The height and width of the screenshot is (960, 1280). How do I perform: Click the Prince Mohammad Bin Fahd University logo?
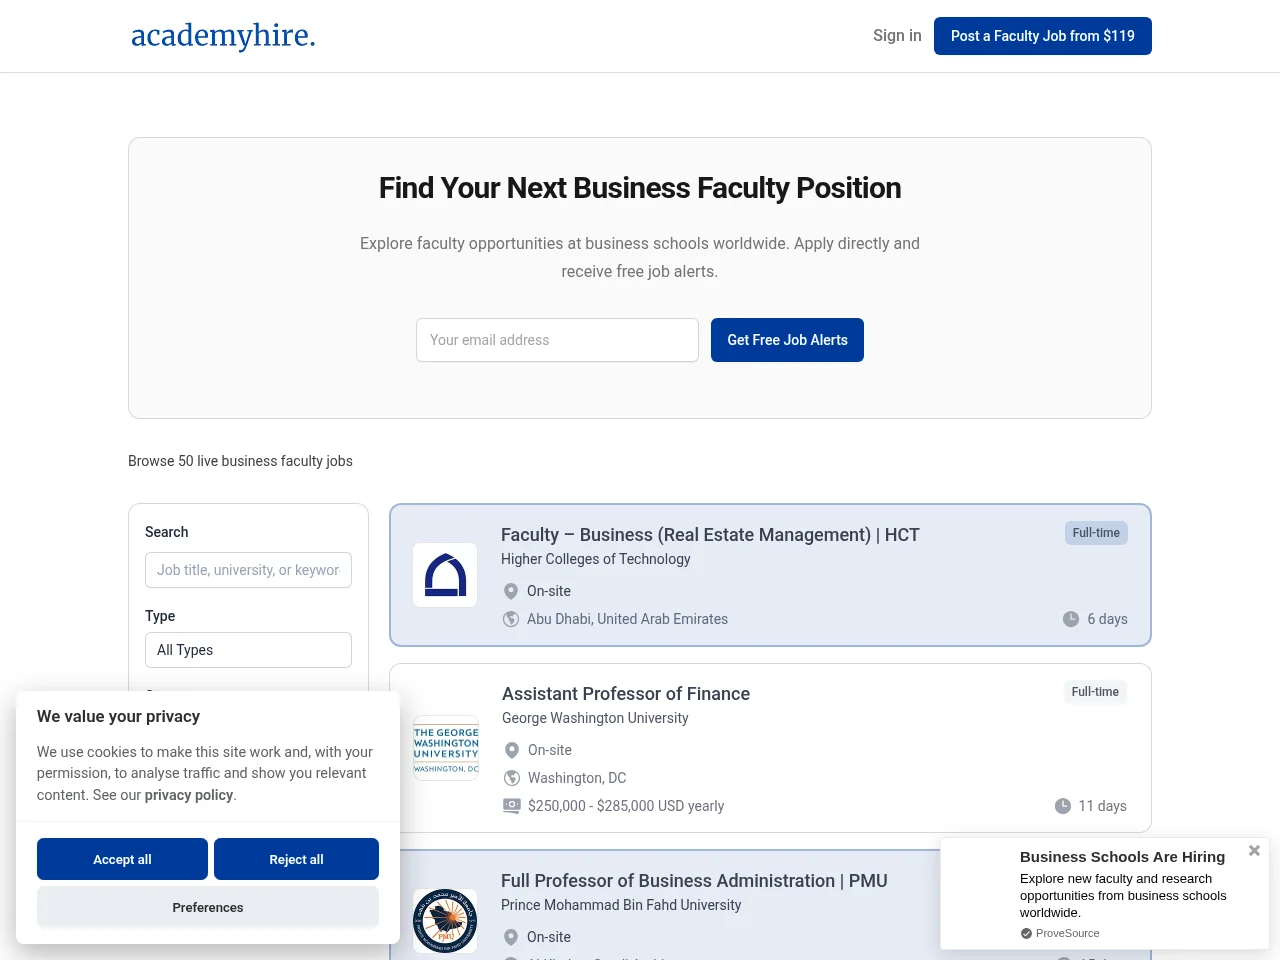click(x=445, y=920)
